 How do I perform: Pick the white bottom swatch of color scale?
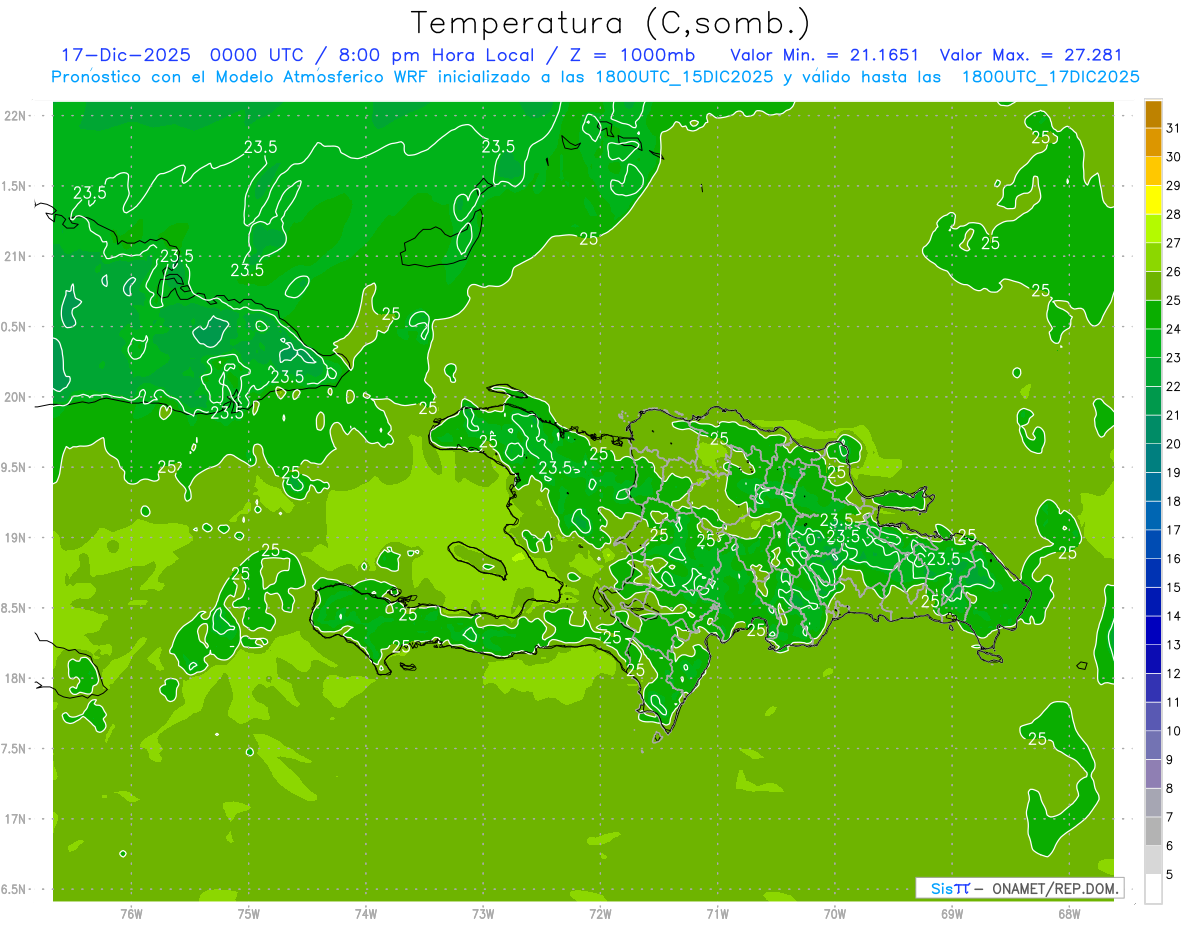[x=1153, y=888]
